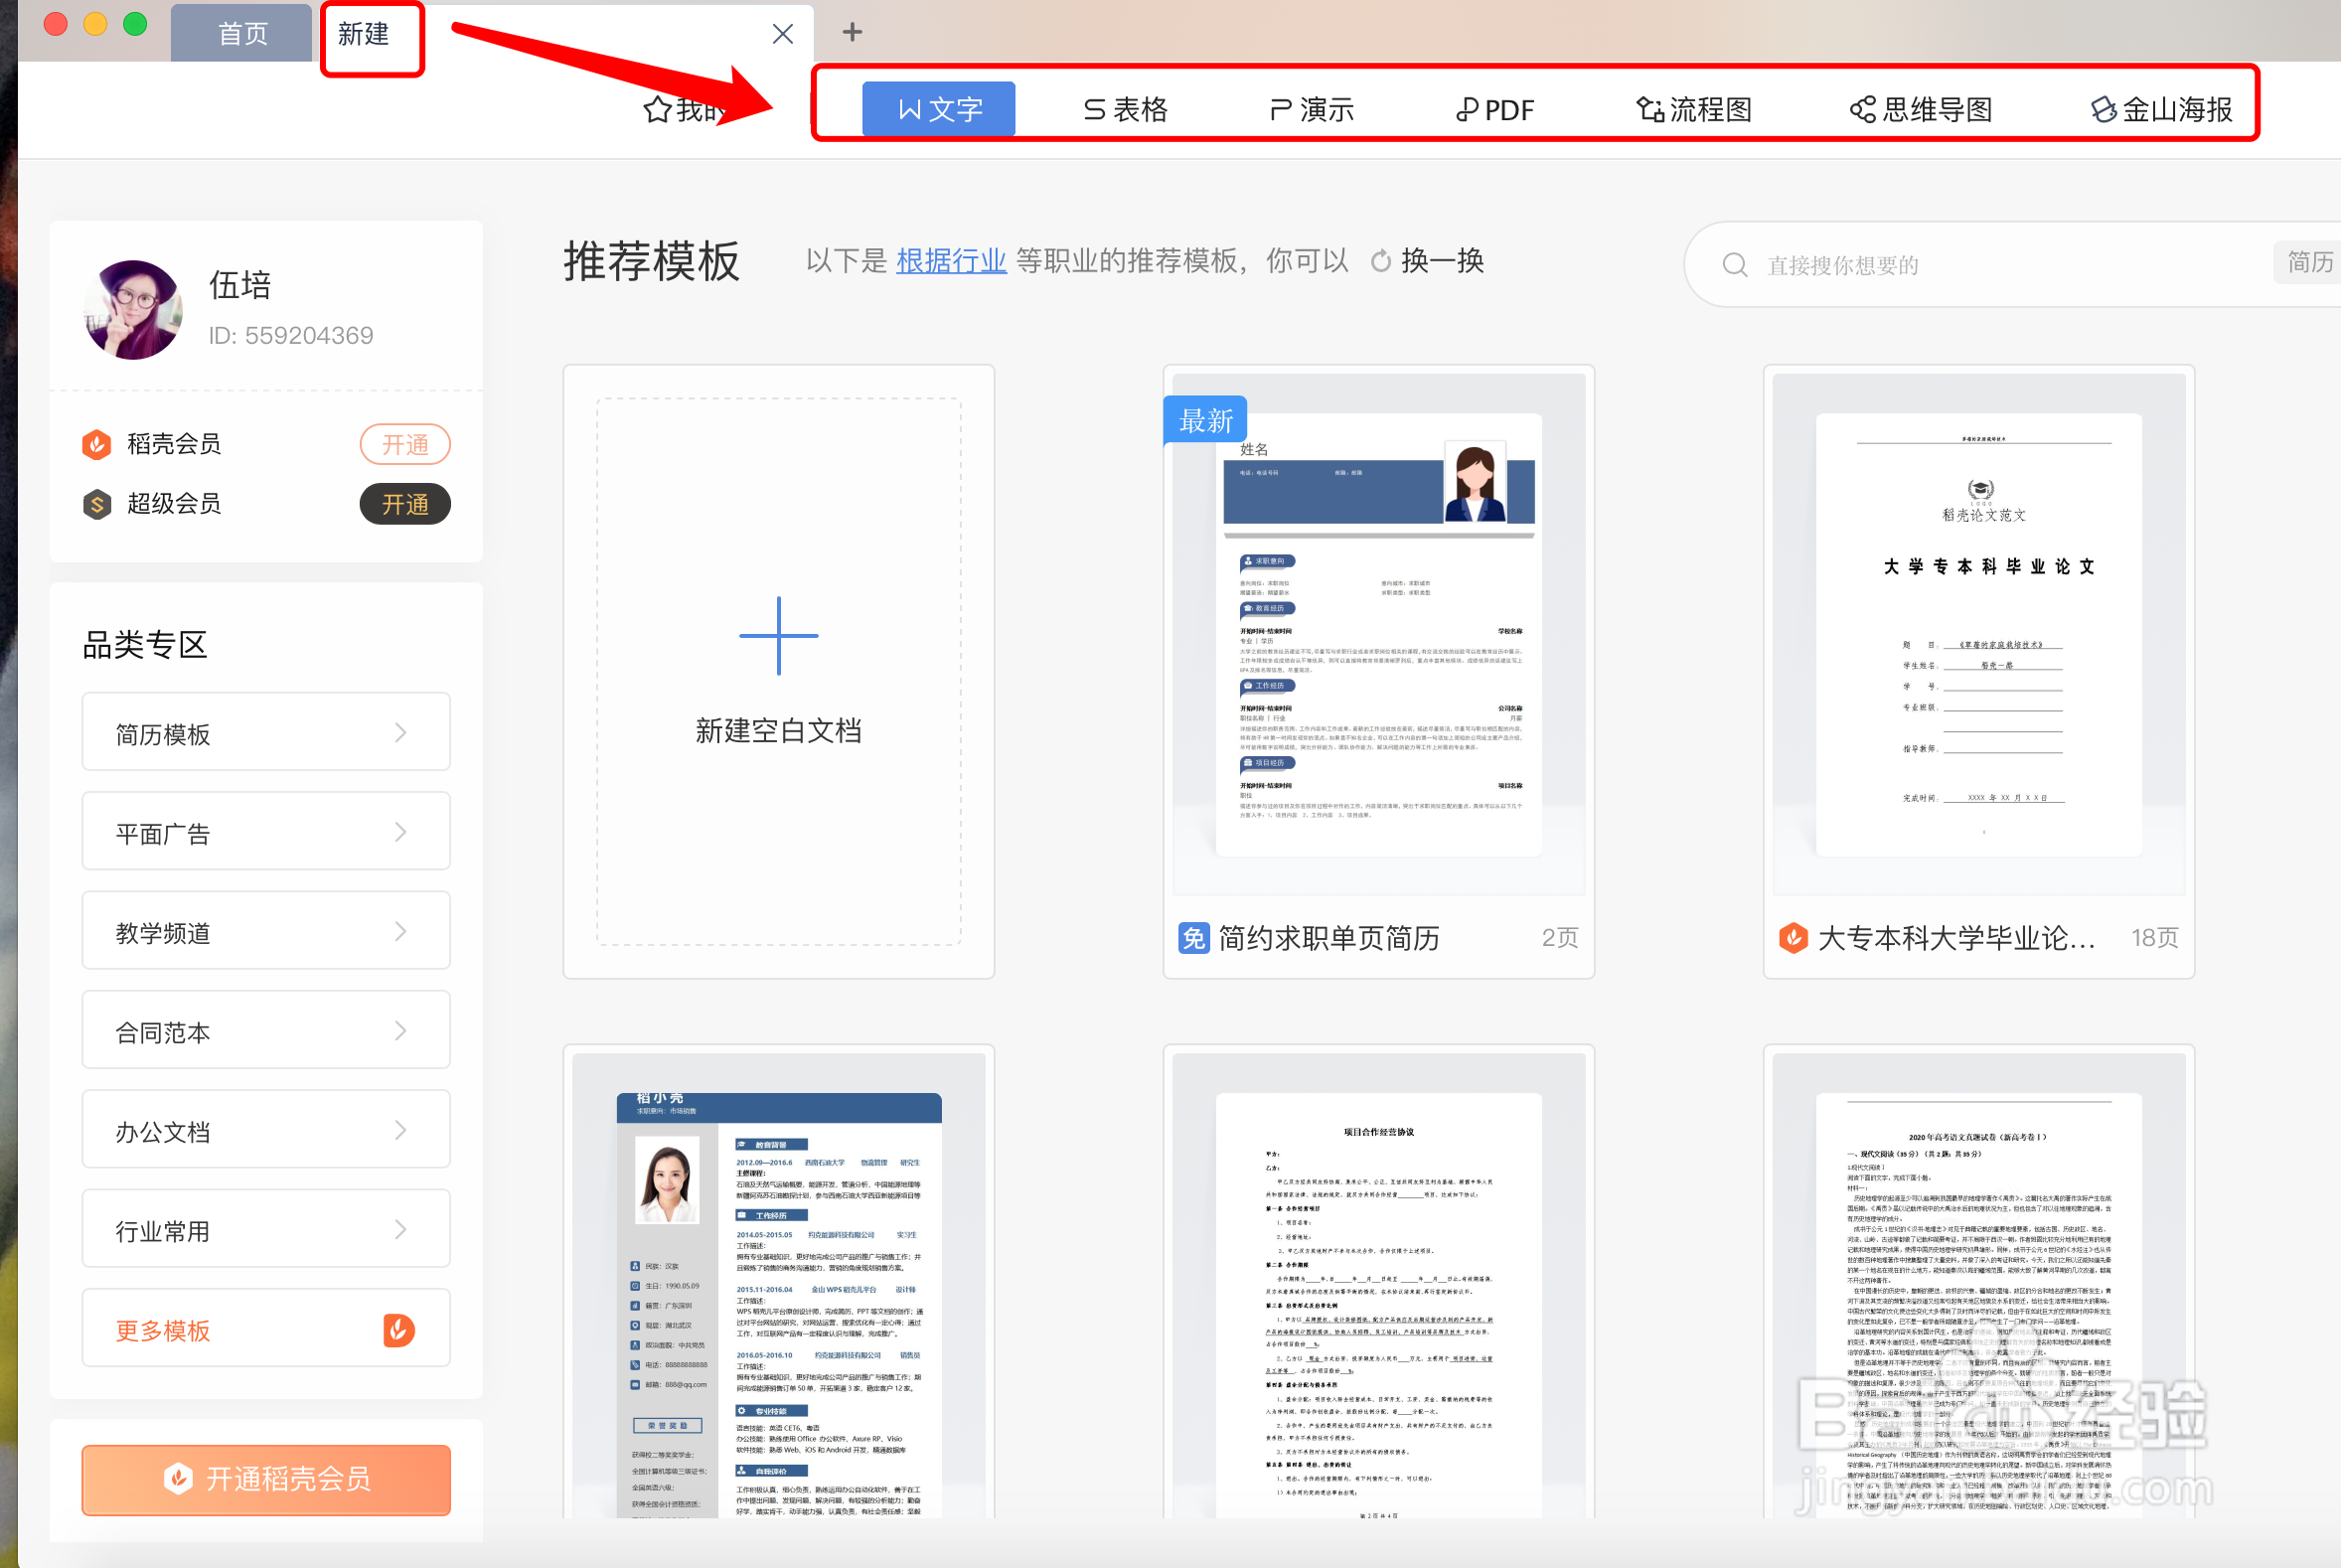Image resolution: width=2341 pixels, height=1568 pixels.
Task: Click the 根据行业 link
Action: tap(951, 261)
